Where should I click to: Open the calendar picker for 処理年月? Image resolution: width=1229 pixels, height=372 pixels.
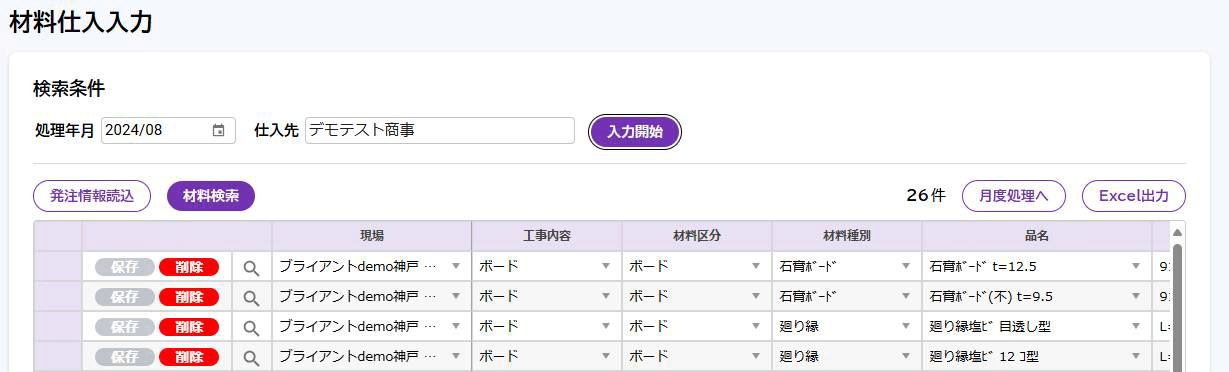[x=218, y=131]
